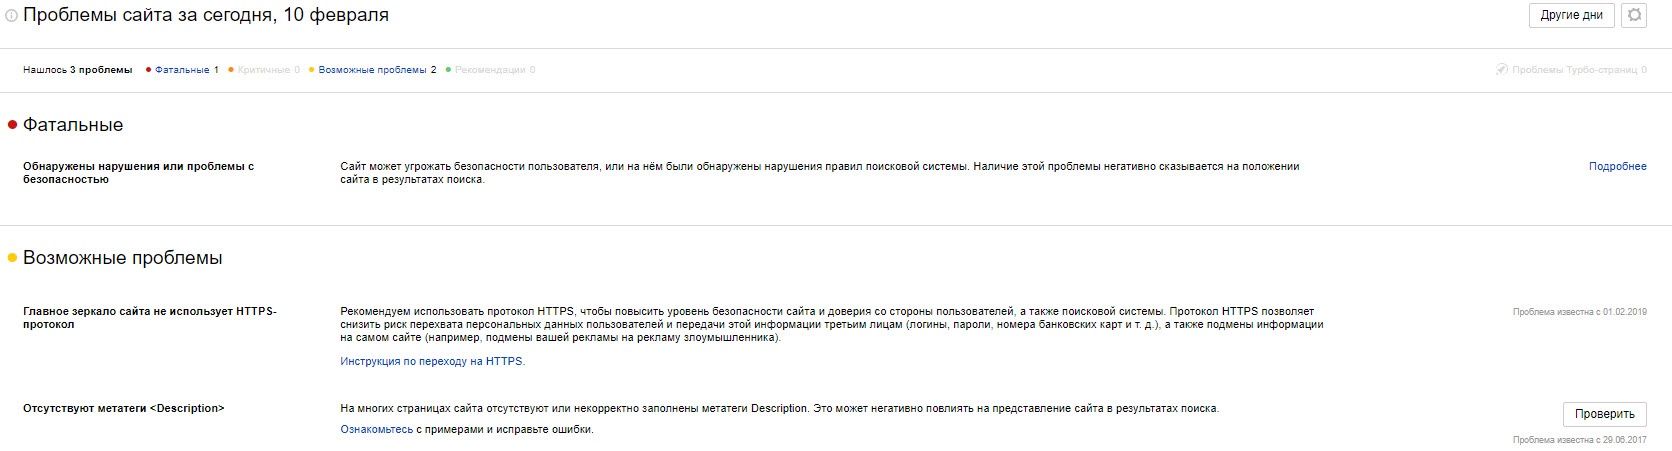Viewport: 1672px width, 451px height.
Task: Jump to Возможные проблемы 2 via summary link
Action: coord(377,70)
